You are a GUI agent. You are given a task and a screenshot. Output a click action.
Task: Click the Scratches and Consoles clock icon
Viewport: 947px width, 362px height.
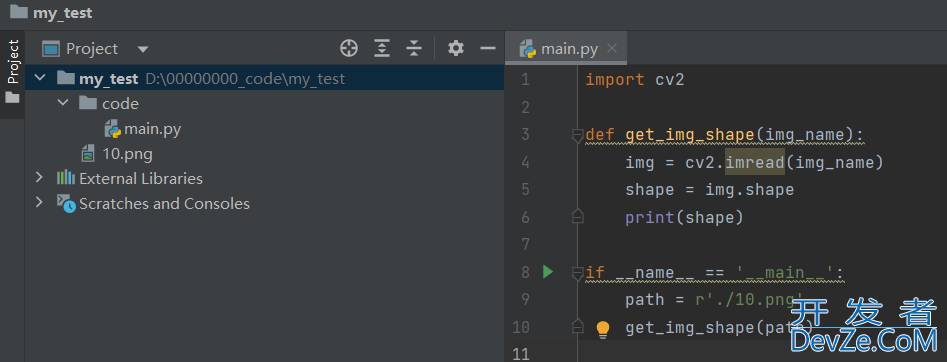pos(66,203)
